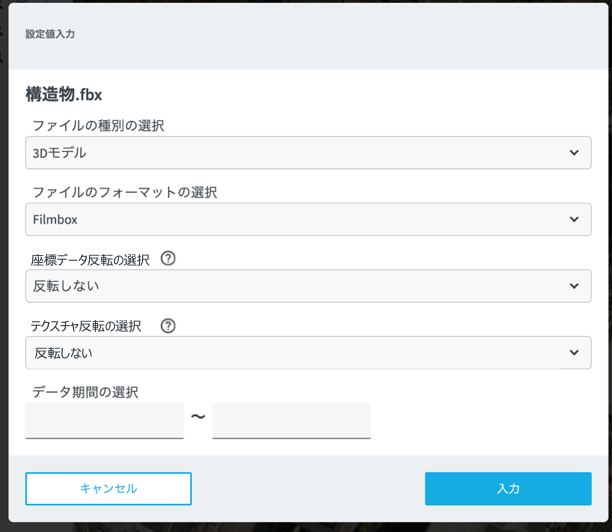This screenshot has height=532, width=612.
Task: Open the file format dropdown showing Filmbox
Action: click(x=300, y=219)
